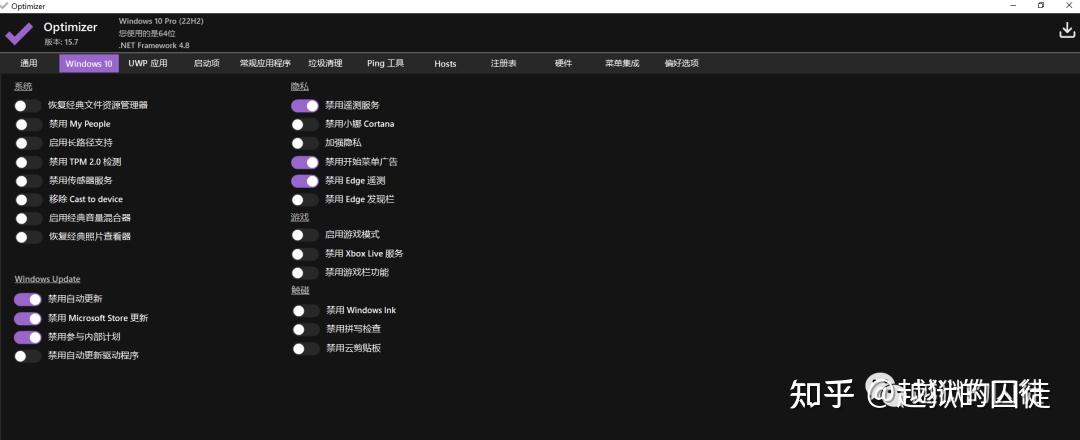Go to the 常规应用程序 tab
Screen dimensions: 1080x440
tap(265, 63)
